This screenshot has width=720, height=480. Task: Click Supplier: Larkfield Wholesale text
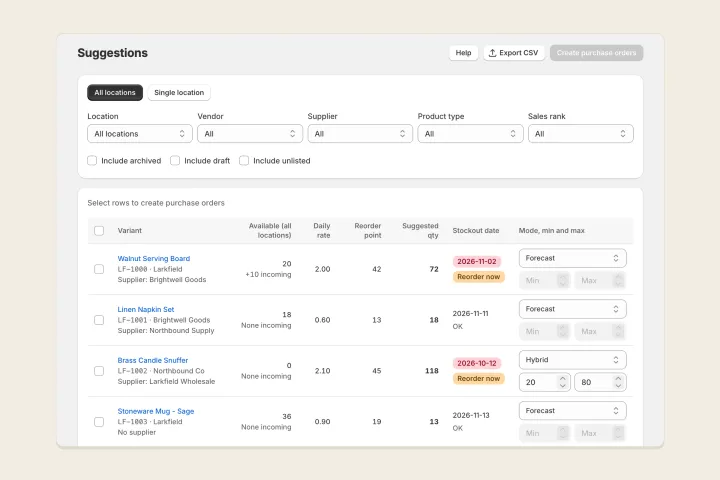pos(166,382)
